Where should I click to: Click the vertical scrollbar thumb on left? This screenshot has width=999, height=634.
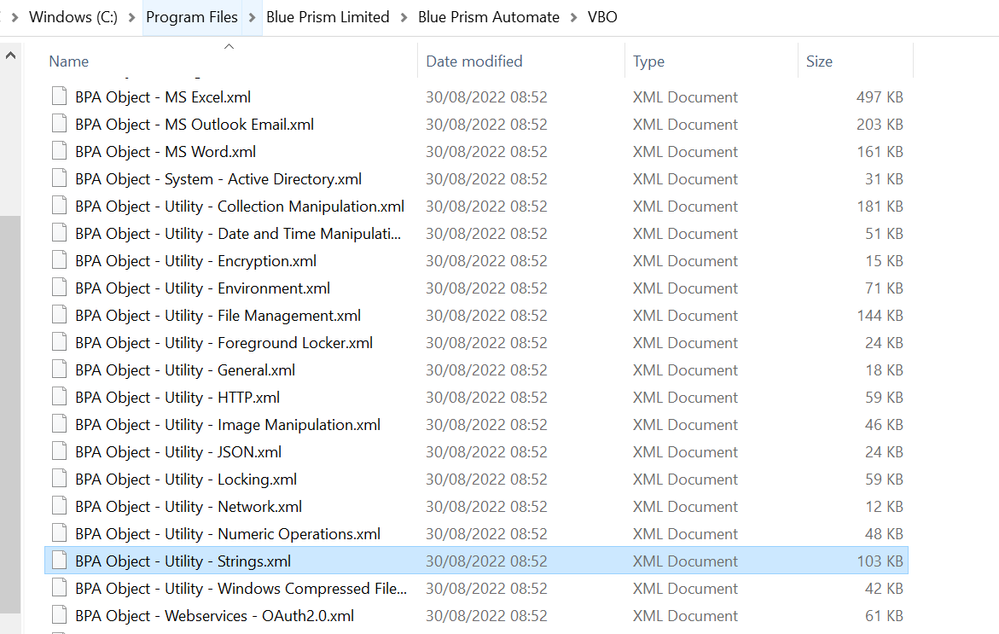point(10,414)
